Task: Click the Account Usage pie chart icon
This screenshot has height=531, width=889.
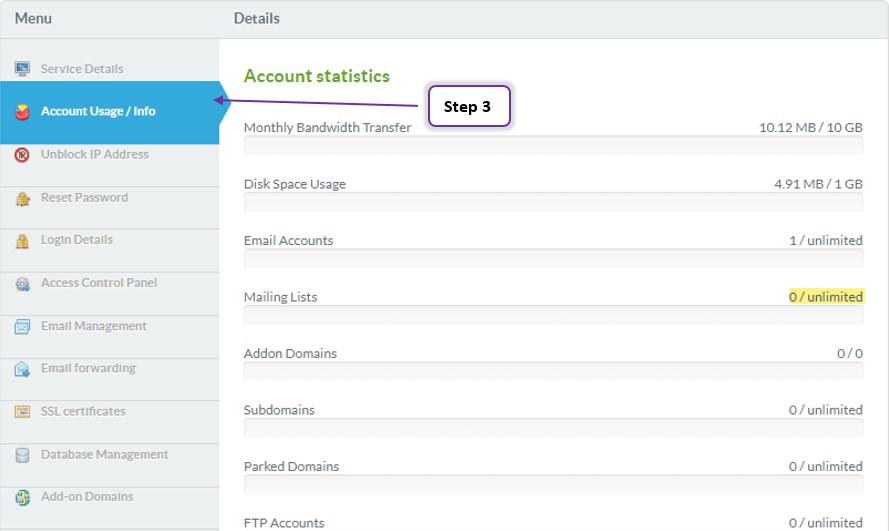Action: pyautogui.click(x=22, y=112)
